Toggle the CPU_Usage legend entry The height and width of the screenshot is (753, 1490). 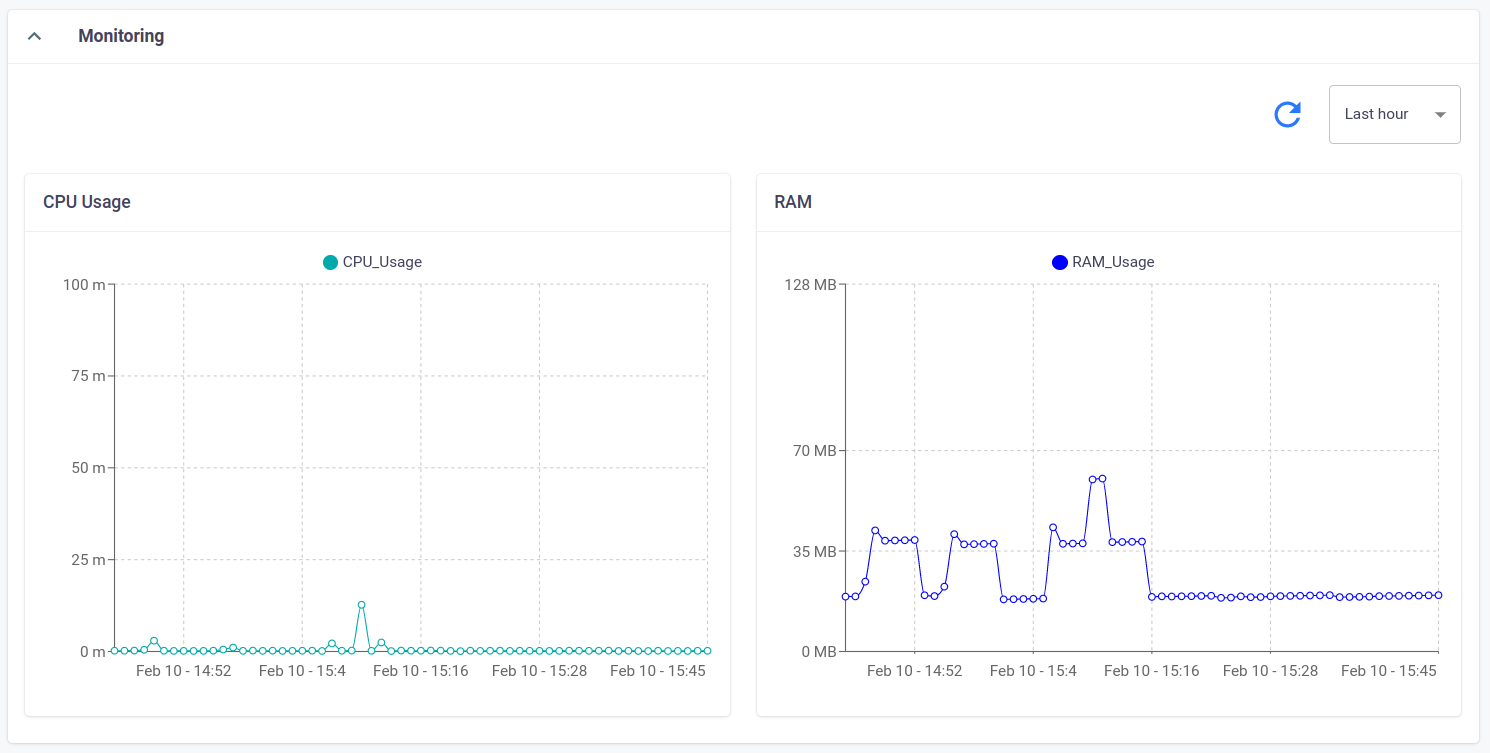pyautogui.click(x=372, y=262)
